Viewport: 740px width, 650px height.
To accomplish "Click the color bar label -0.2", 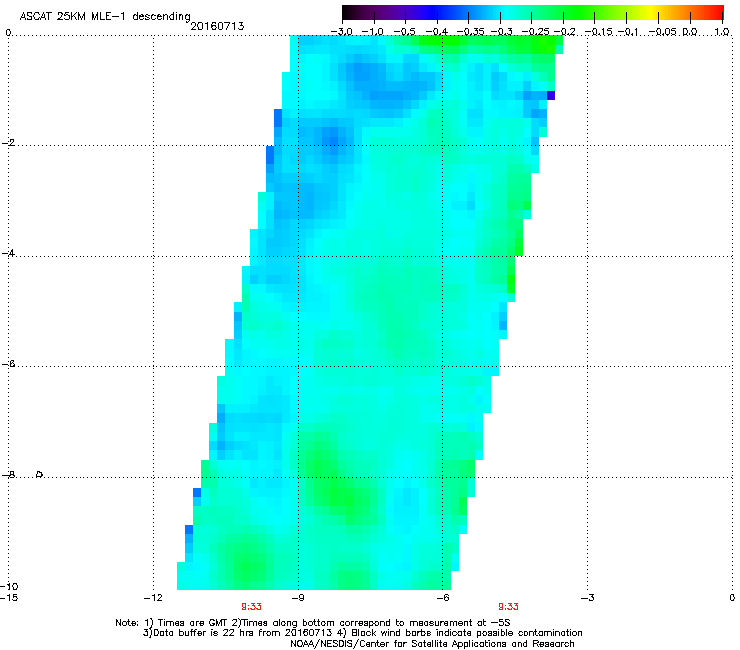I will 564,32.
